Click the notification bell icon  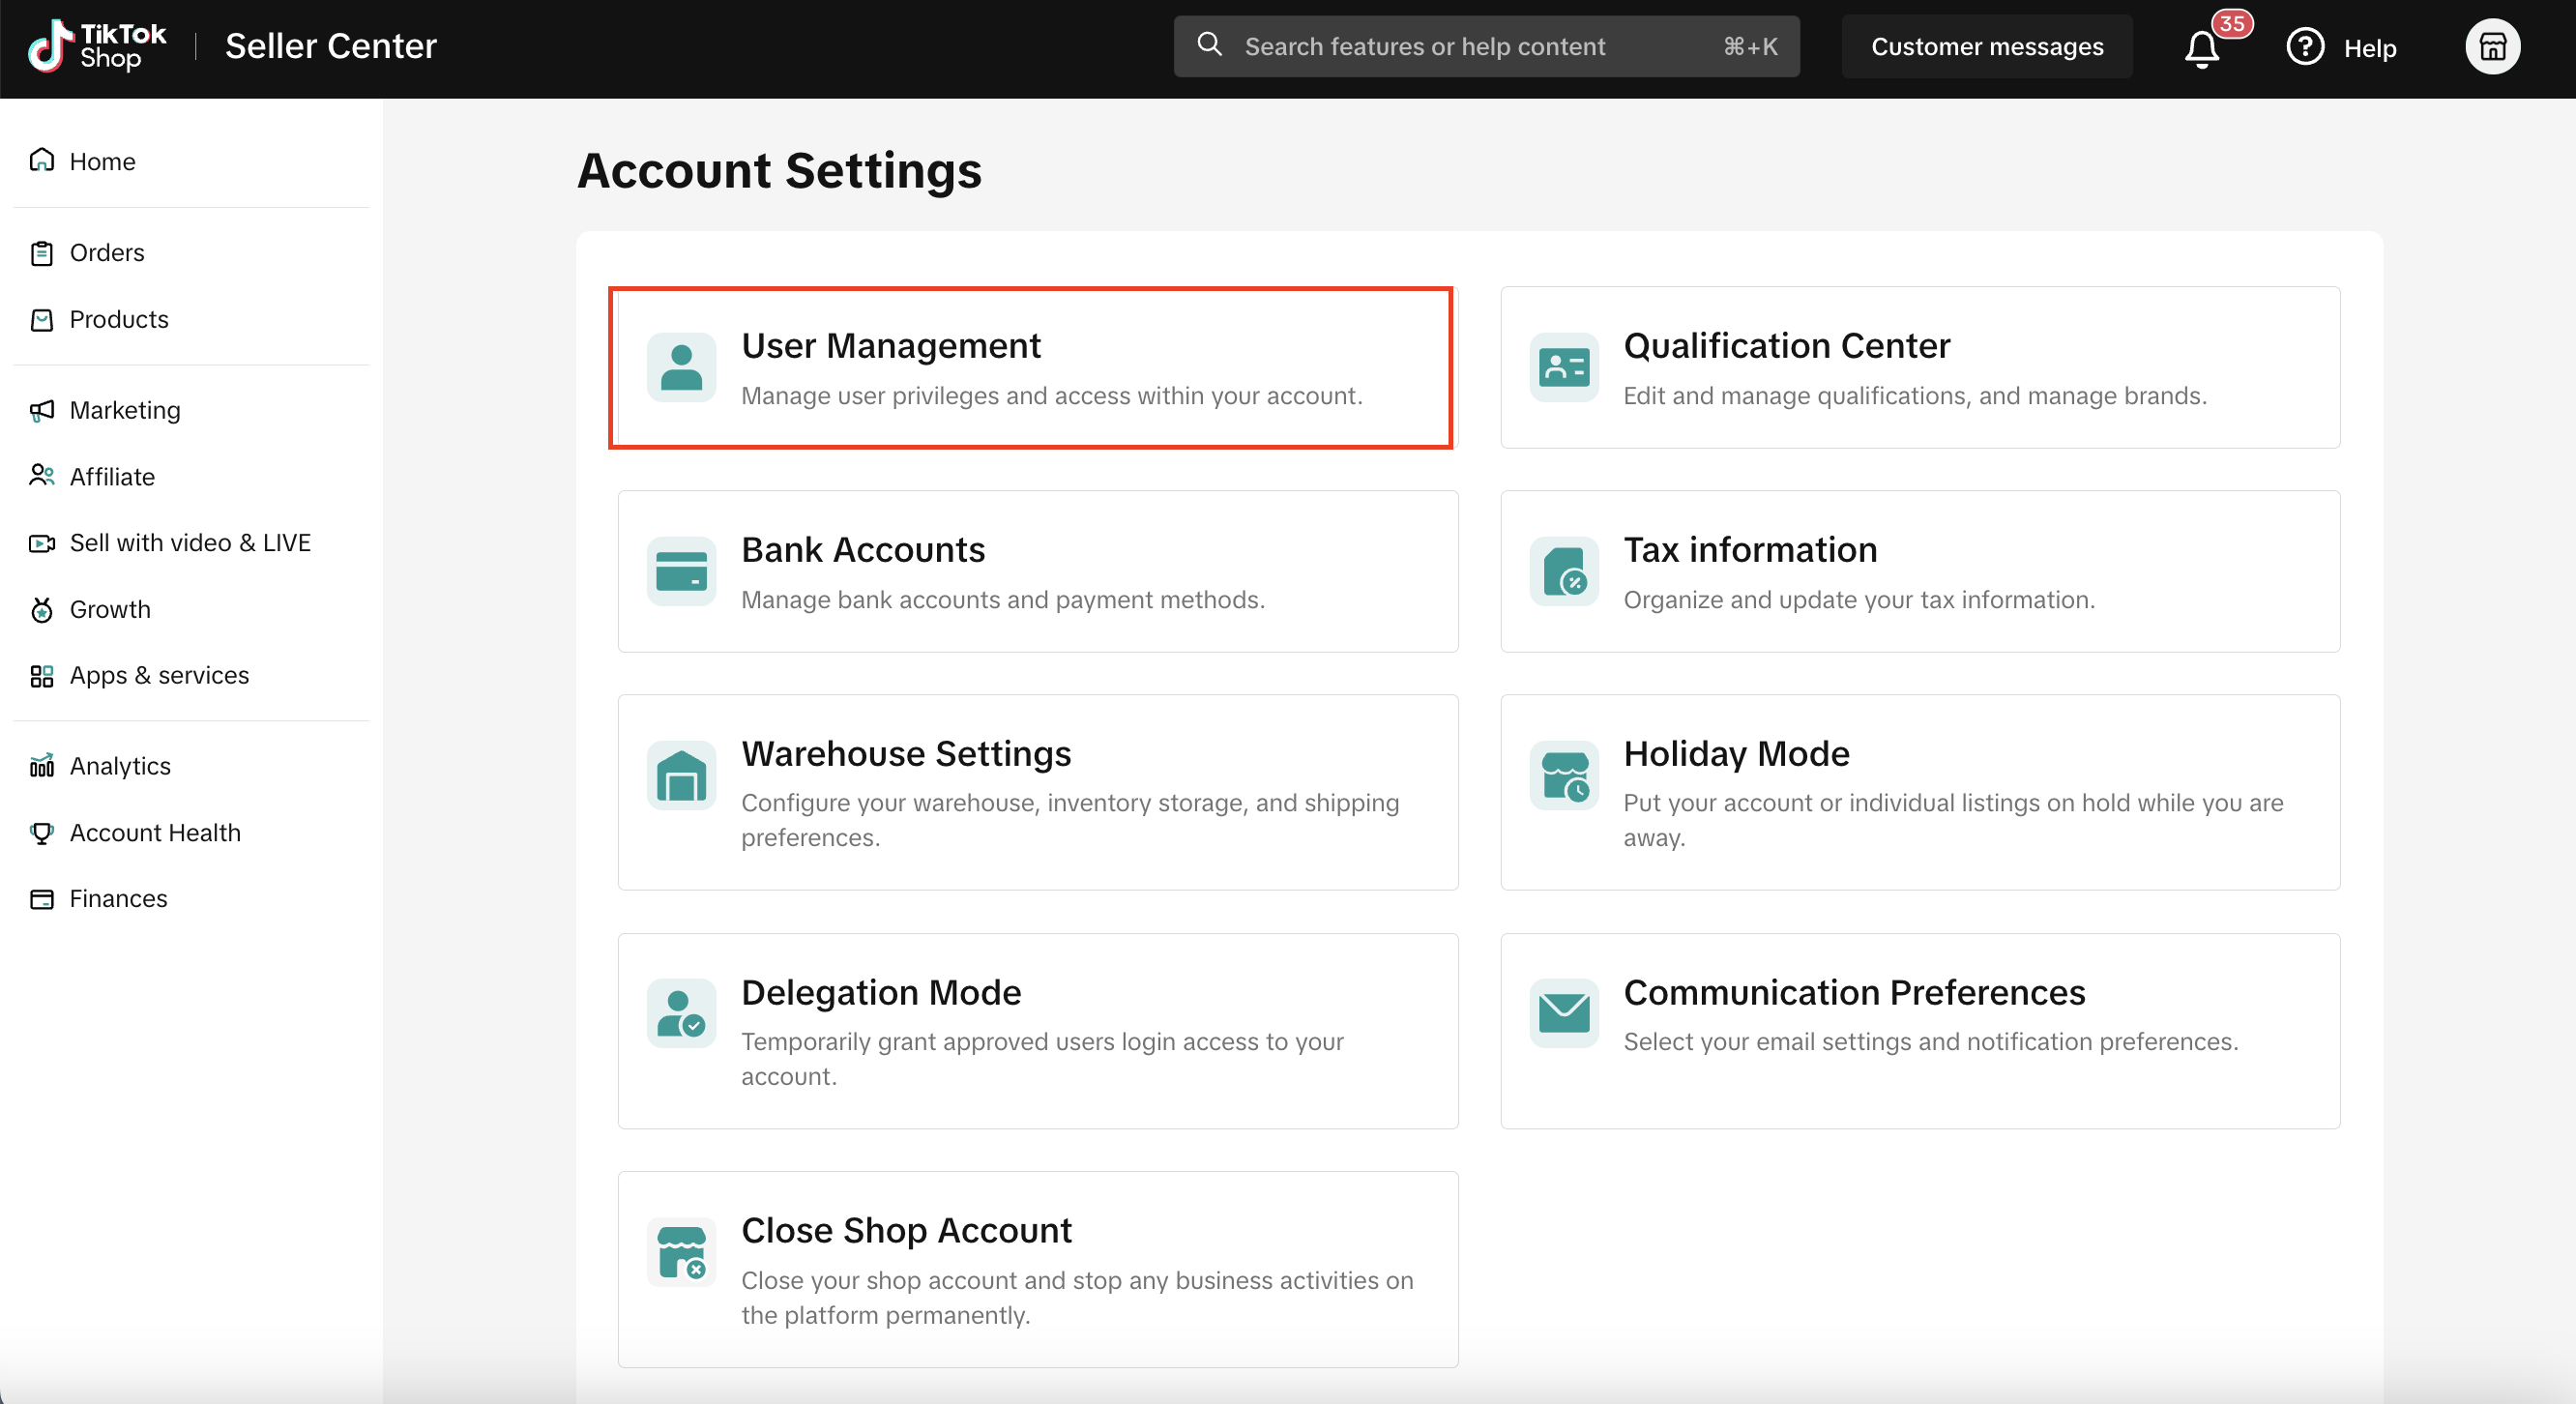[2201, 48]
